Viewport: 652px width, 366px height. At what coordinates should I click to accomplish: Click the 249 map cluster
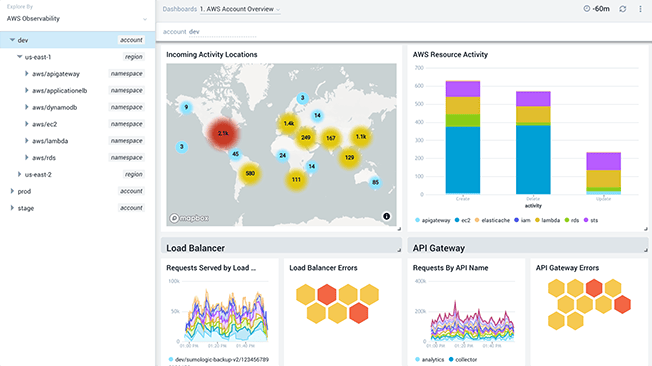[x=306, y=137]
